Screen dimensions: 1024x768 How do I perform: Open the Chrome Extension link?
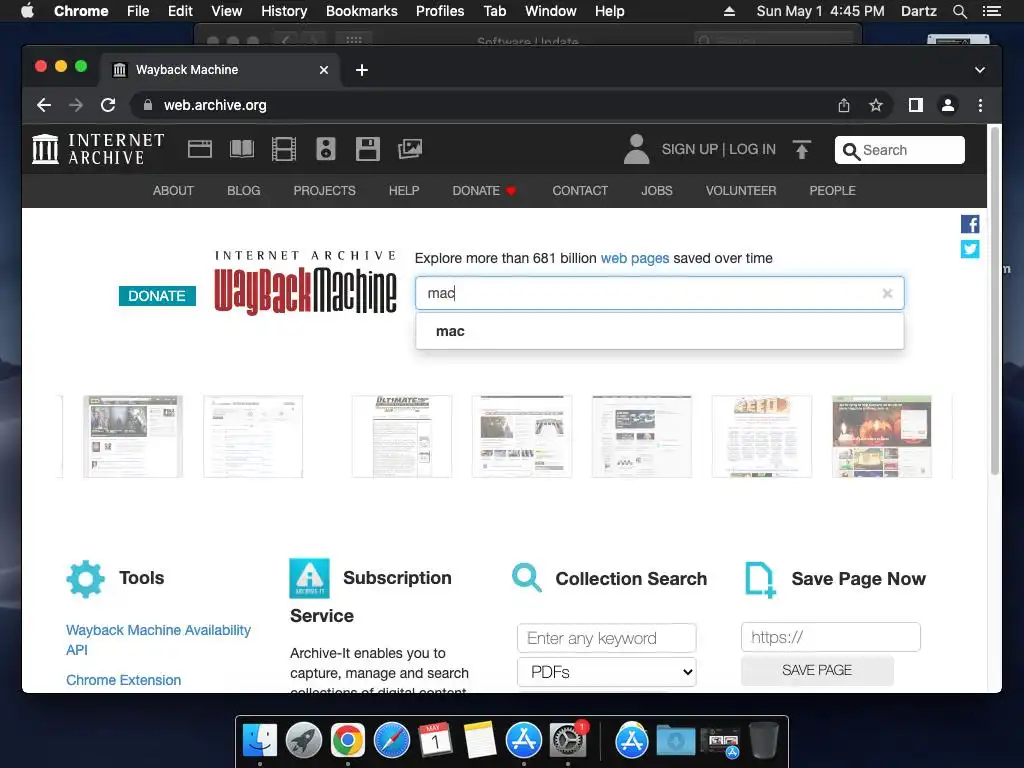pos(123,680)
